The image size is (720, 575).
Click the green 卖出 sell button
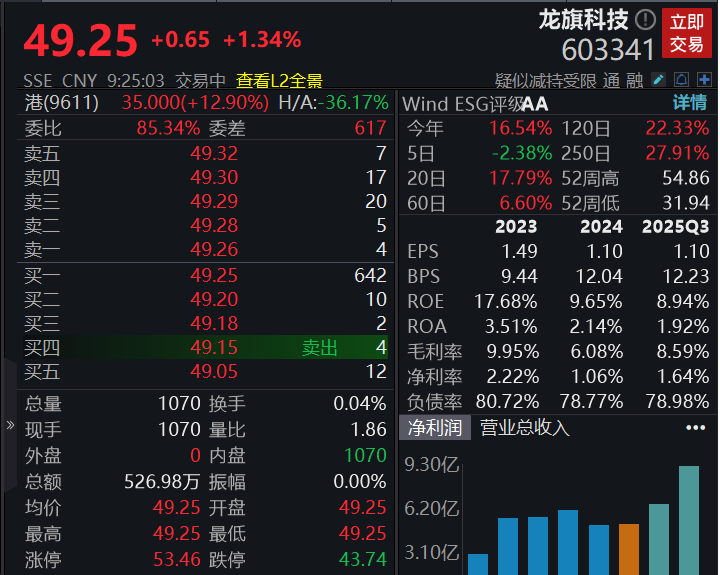pos(320,347)
